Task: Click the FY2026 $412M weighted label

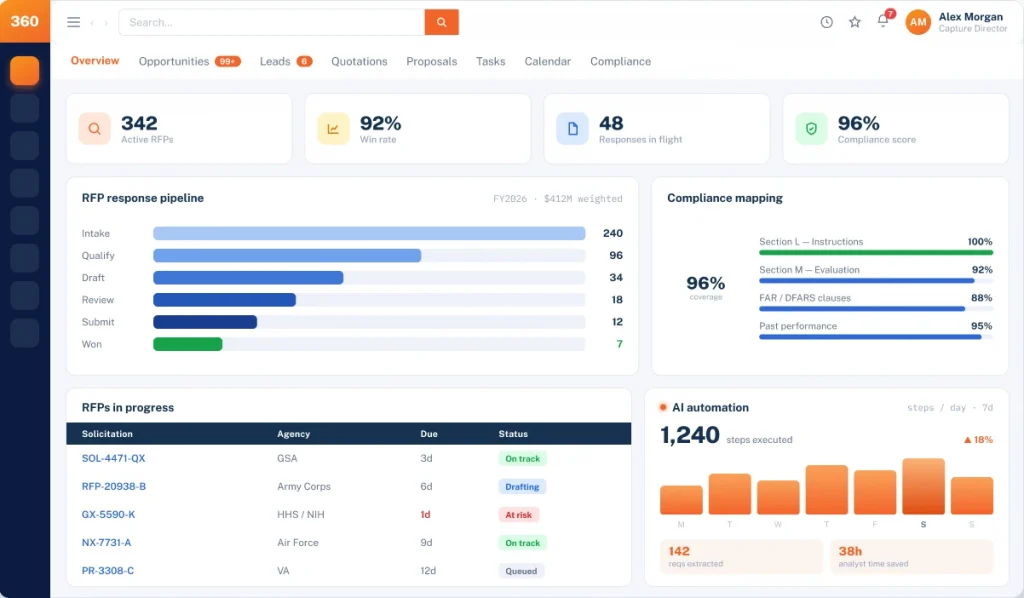Action: pos(558,198)
